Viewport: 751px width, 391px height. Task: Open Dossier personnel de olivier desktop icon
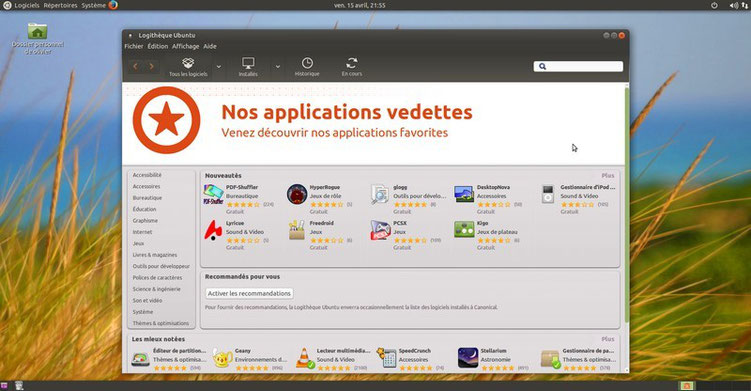click(37, 38)
